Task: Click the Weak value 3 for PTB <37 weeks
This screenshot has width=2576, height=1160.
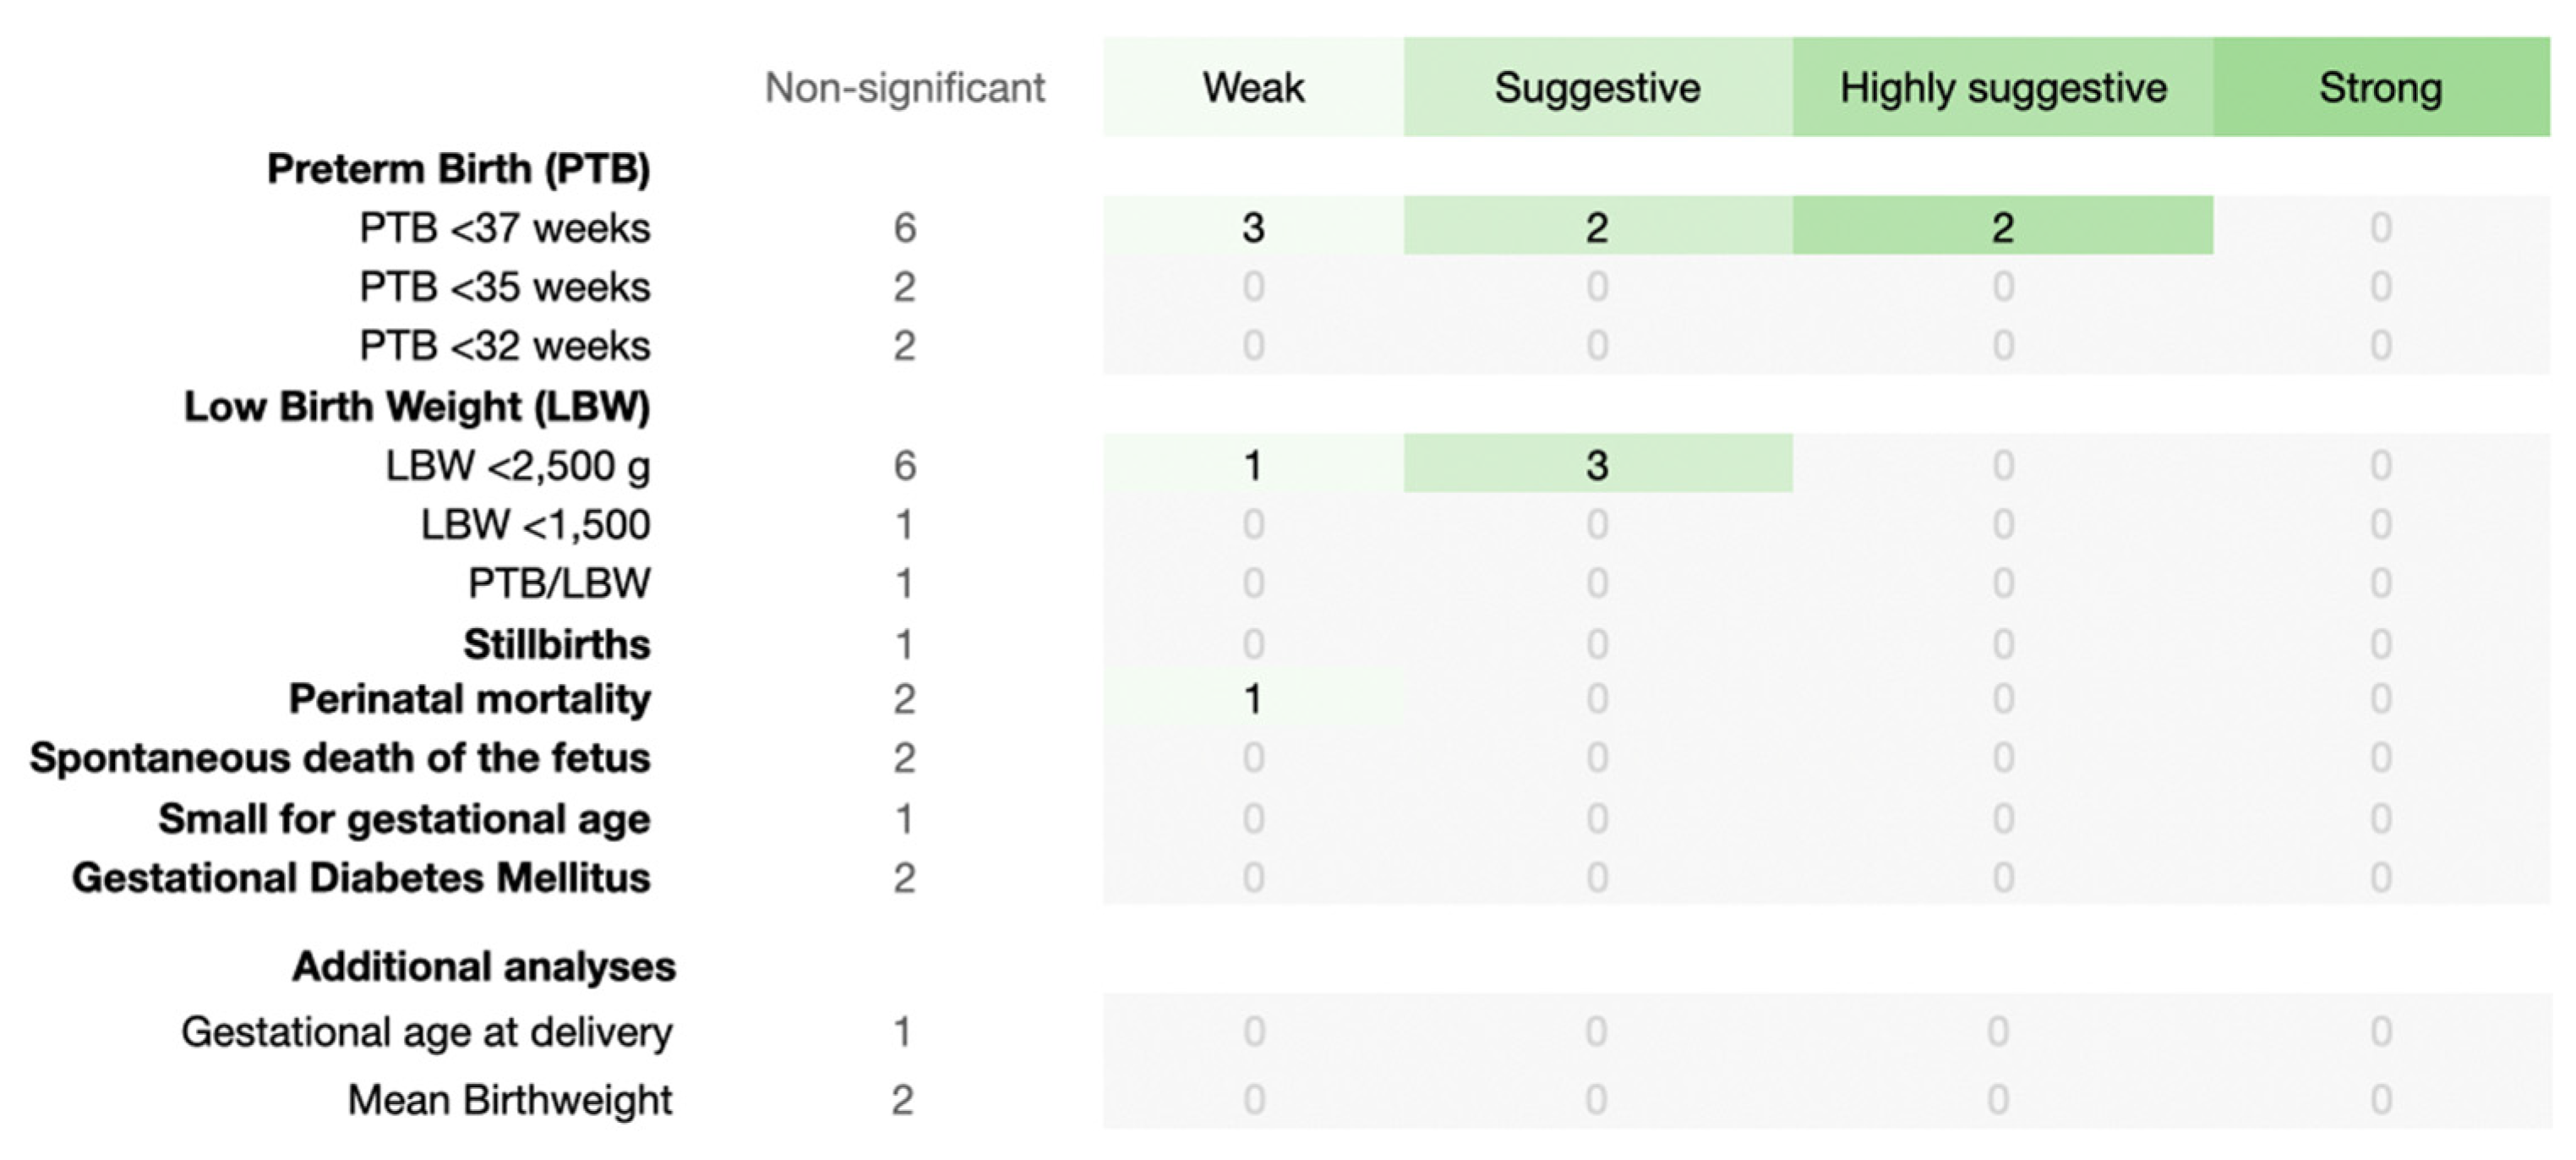Action: [1253, 227]
